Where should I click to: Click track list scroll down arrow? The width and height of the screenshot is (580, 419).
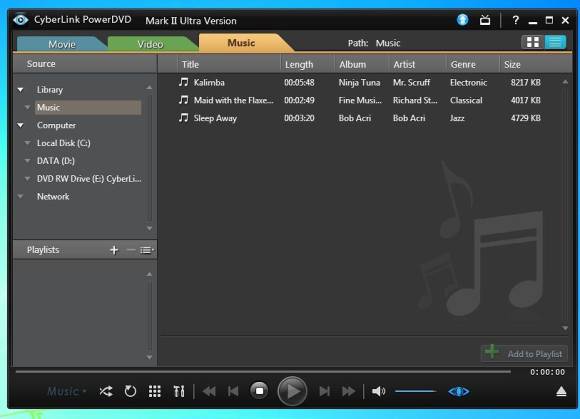pos(565,328)
